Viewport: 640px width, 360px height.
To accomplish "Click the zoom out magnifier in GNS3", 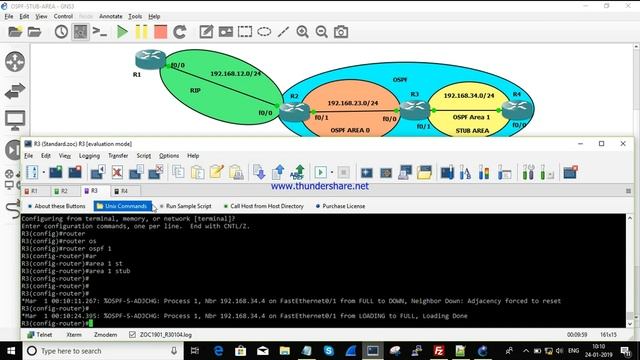I will tap(322, 32).
